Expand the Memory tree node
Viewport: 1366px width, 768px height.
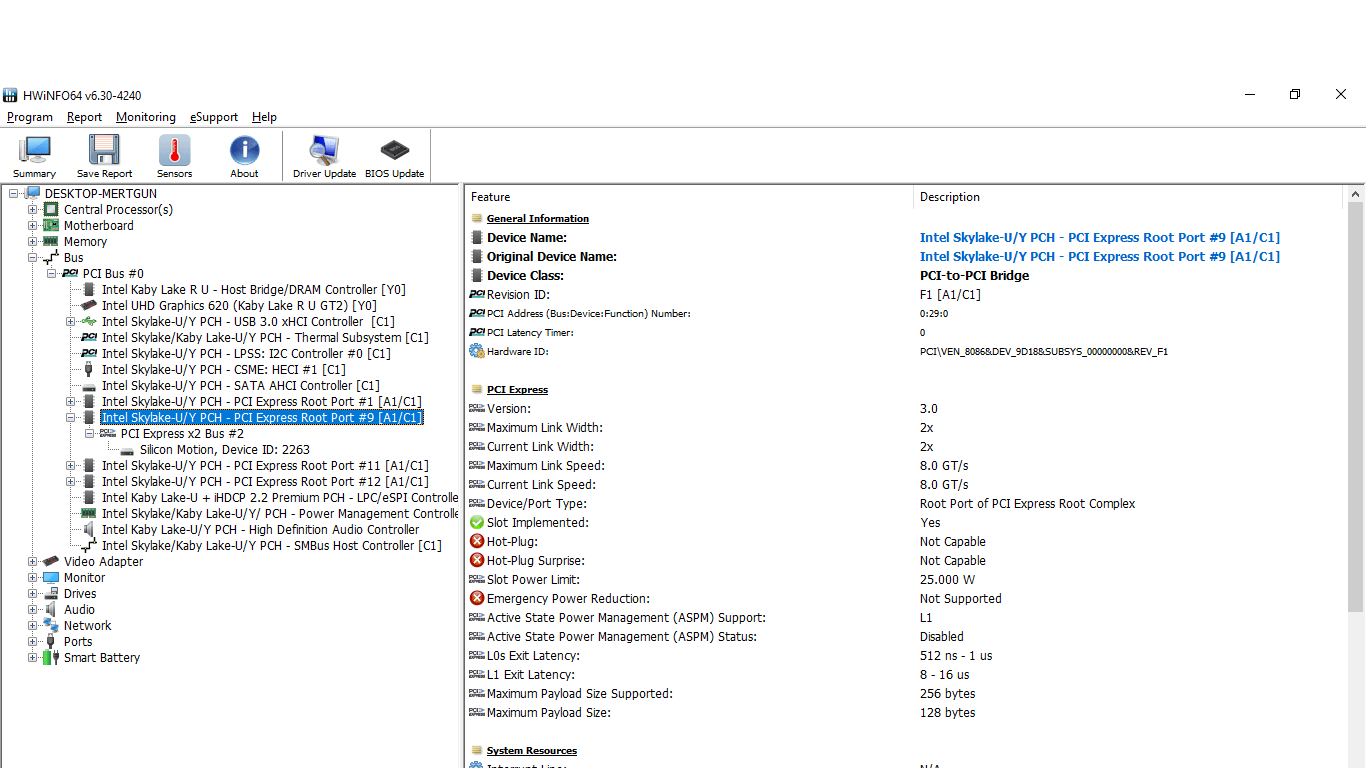click(33, 242)
